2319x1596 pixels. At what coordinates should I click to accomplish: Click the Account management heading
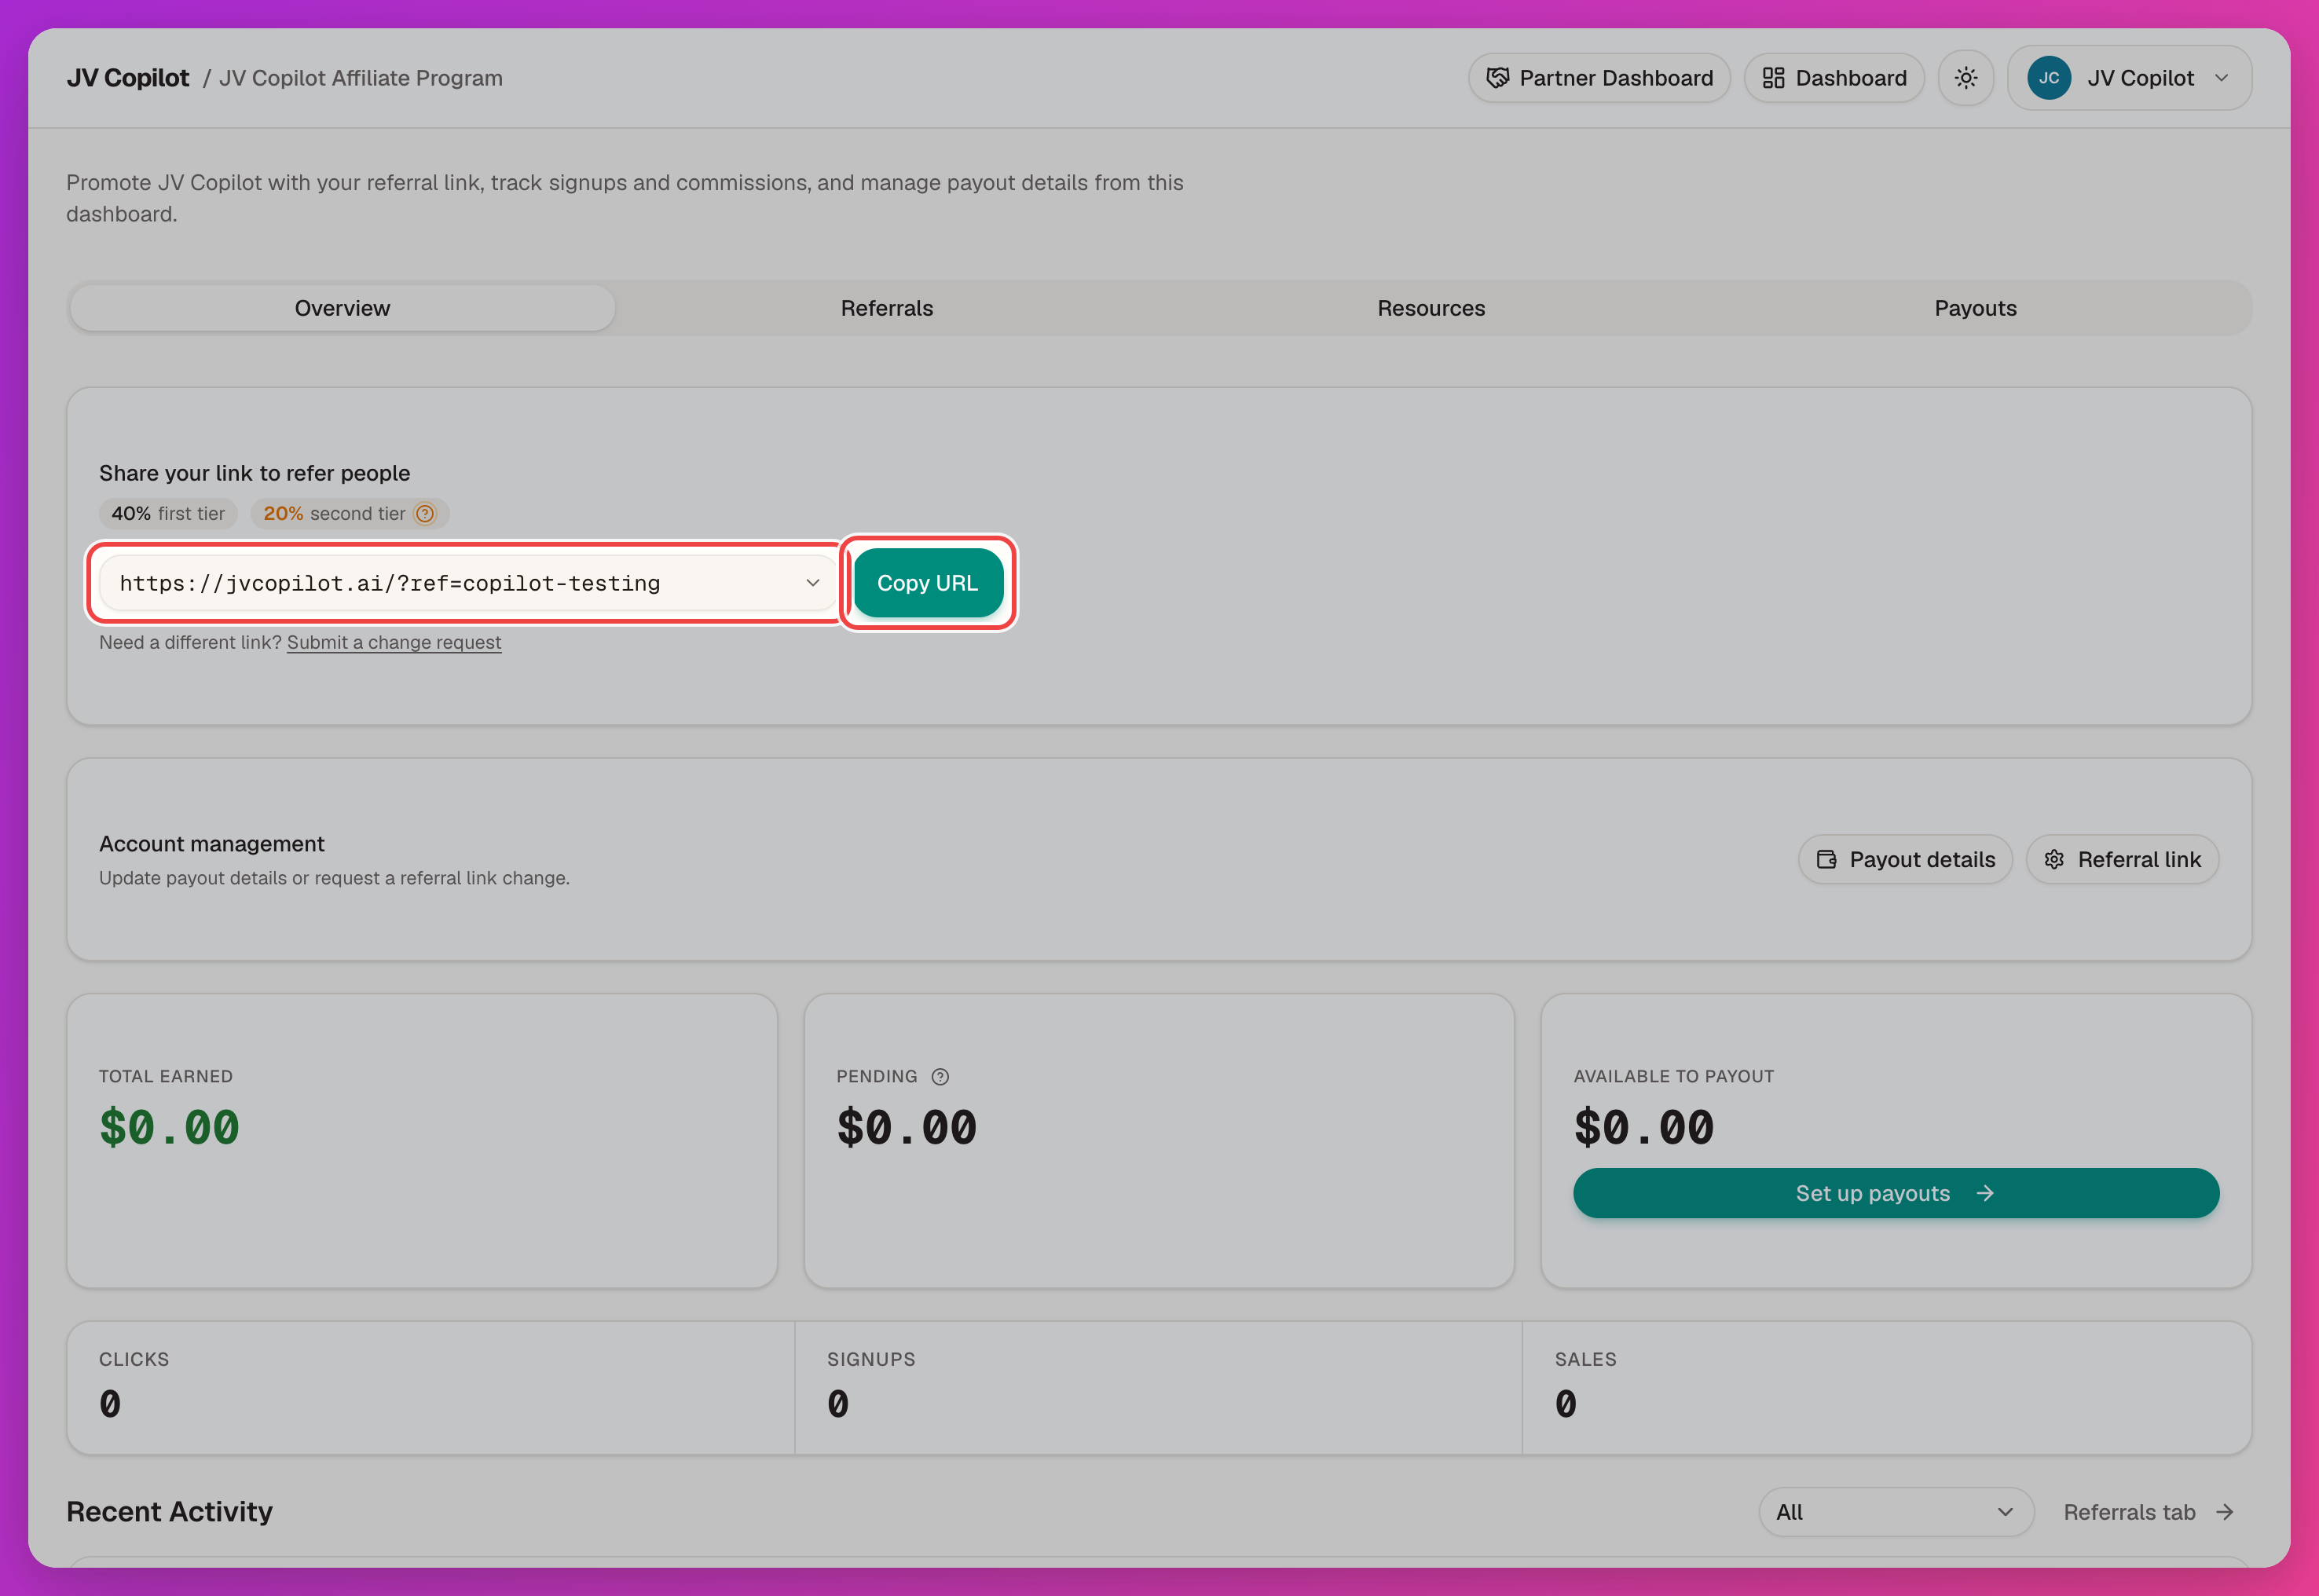(x=212, y=844)
